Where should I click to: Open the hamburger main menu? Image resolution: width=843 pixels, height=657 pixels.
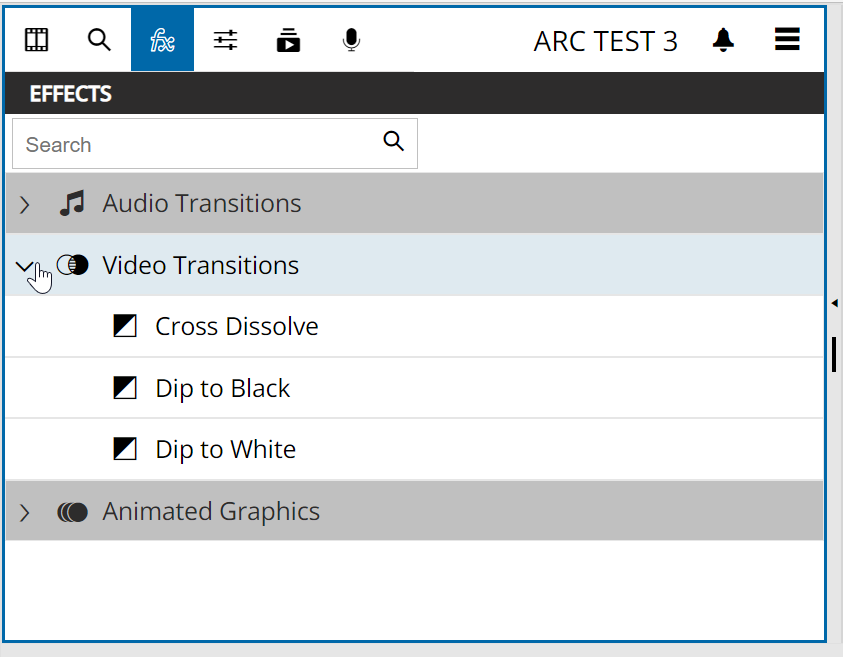pos(787,40)
